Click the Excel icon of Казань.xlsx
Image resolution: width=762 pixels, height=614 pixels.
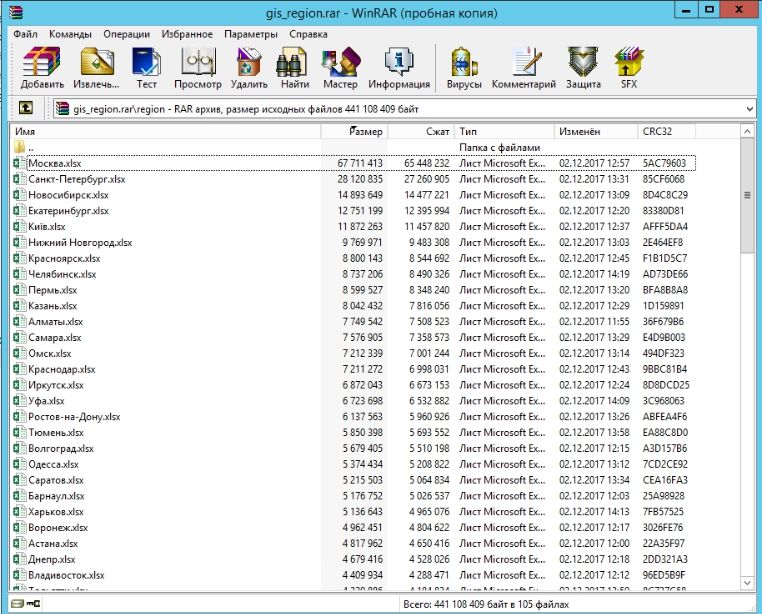tap(19, 306)
